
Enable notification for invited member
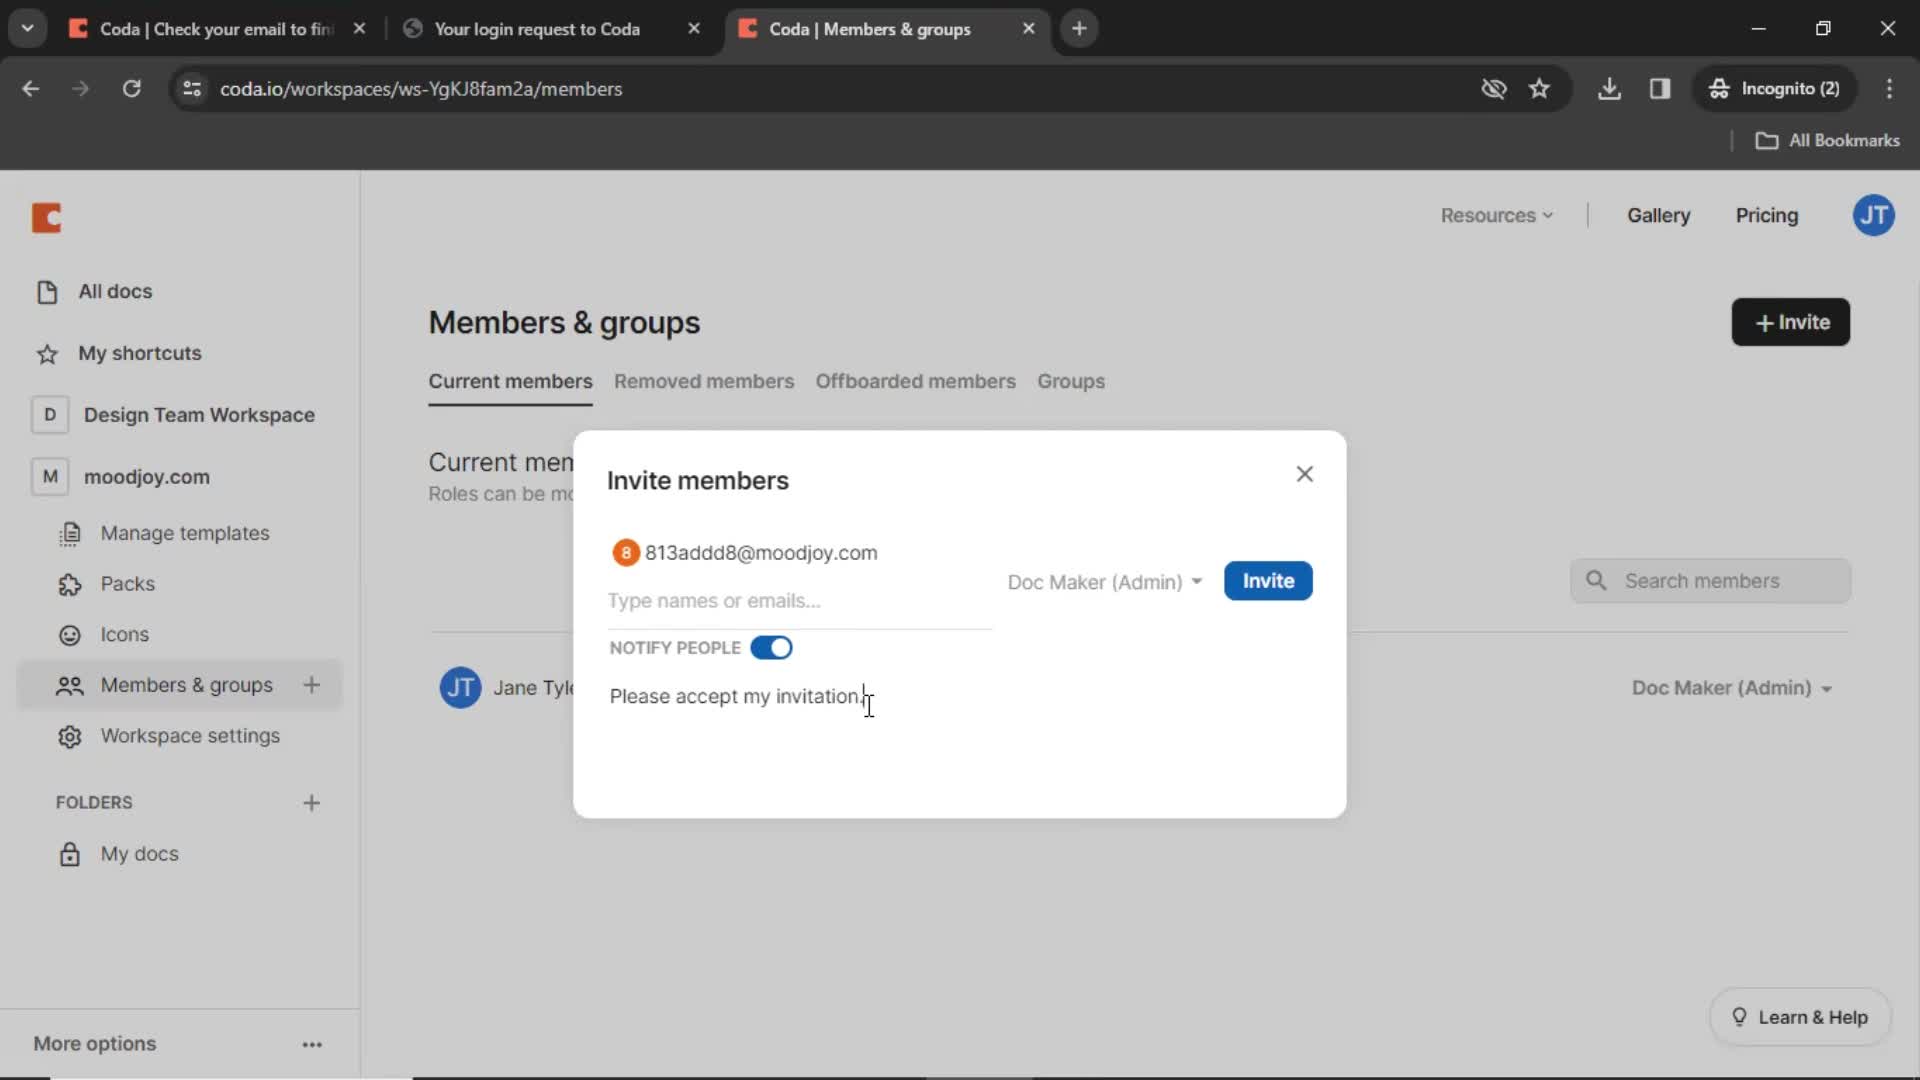[x=771, y=647]
